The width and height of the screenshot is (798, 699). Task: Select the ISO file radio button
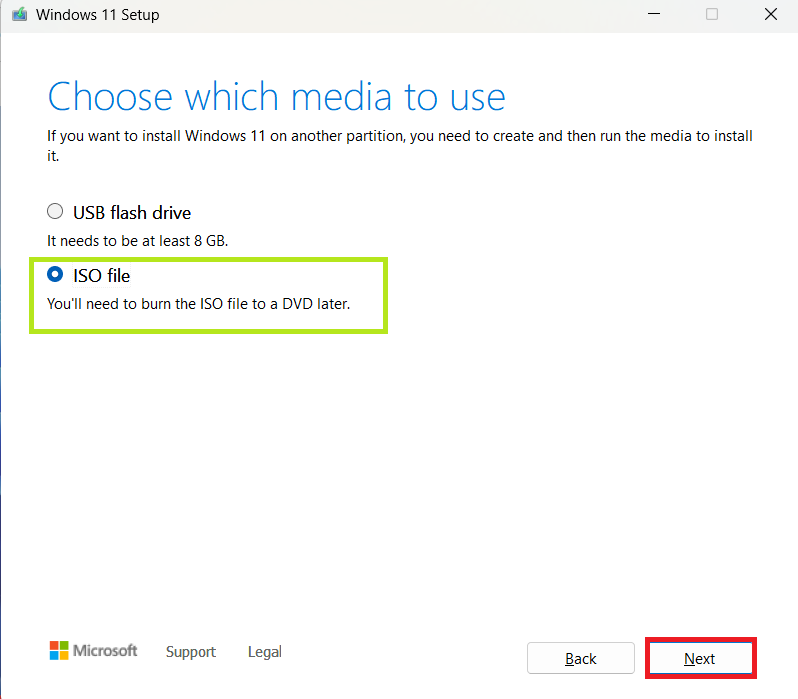(55, 274)
